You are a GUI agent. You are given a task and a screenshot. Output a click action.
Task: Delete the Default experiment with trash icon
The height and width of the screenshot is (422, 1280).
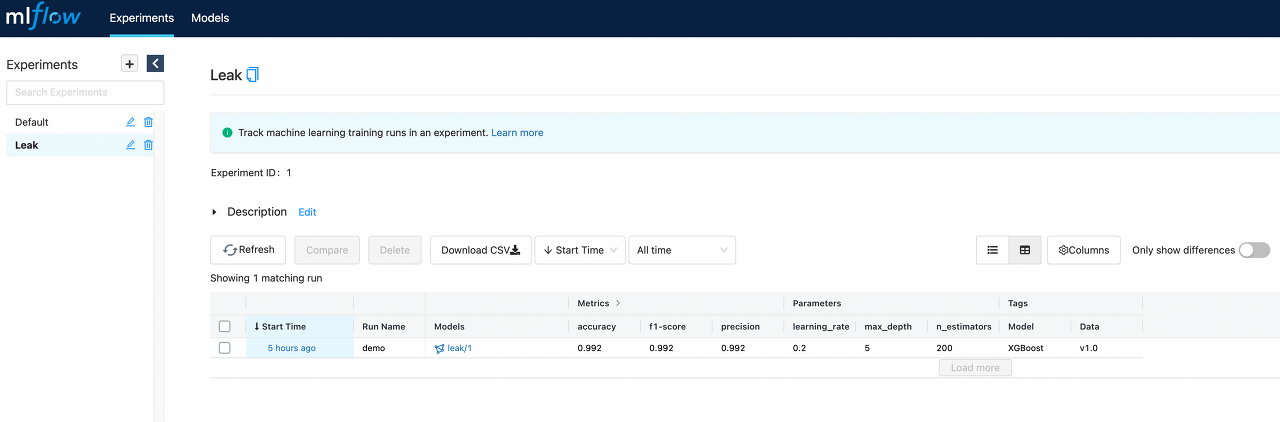(x=148, y=122)
